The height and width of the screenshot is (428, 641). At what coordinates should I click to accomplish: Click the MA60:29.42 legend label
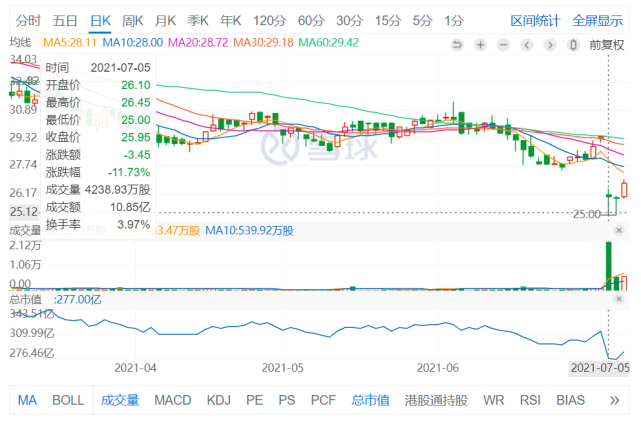[x=329, y=43]
